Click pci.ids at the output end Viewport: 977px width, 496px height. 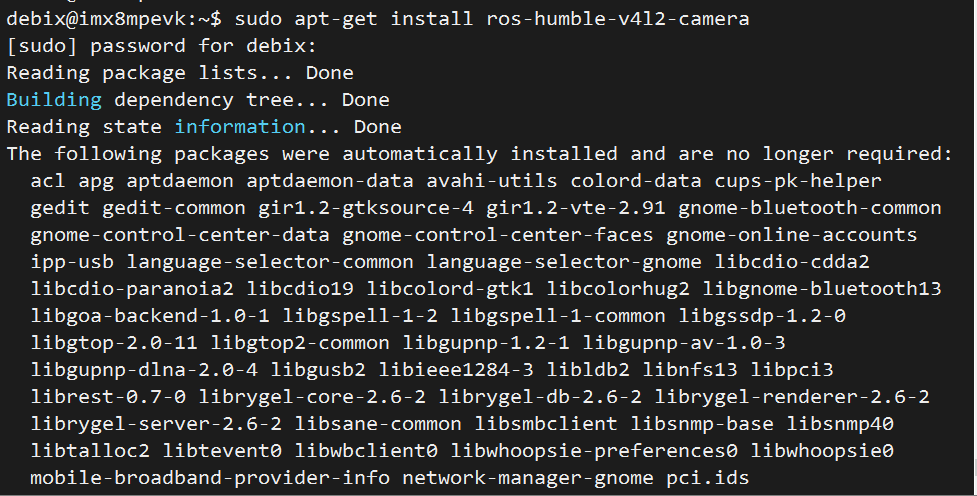pos(707,478)
